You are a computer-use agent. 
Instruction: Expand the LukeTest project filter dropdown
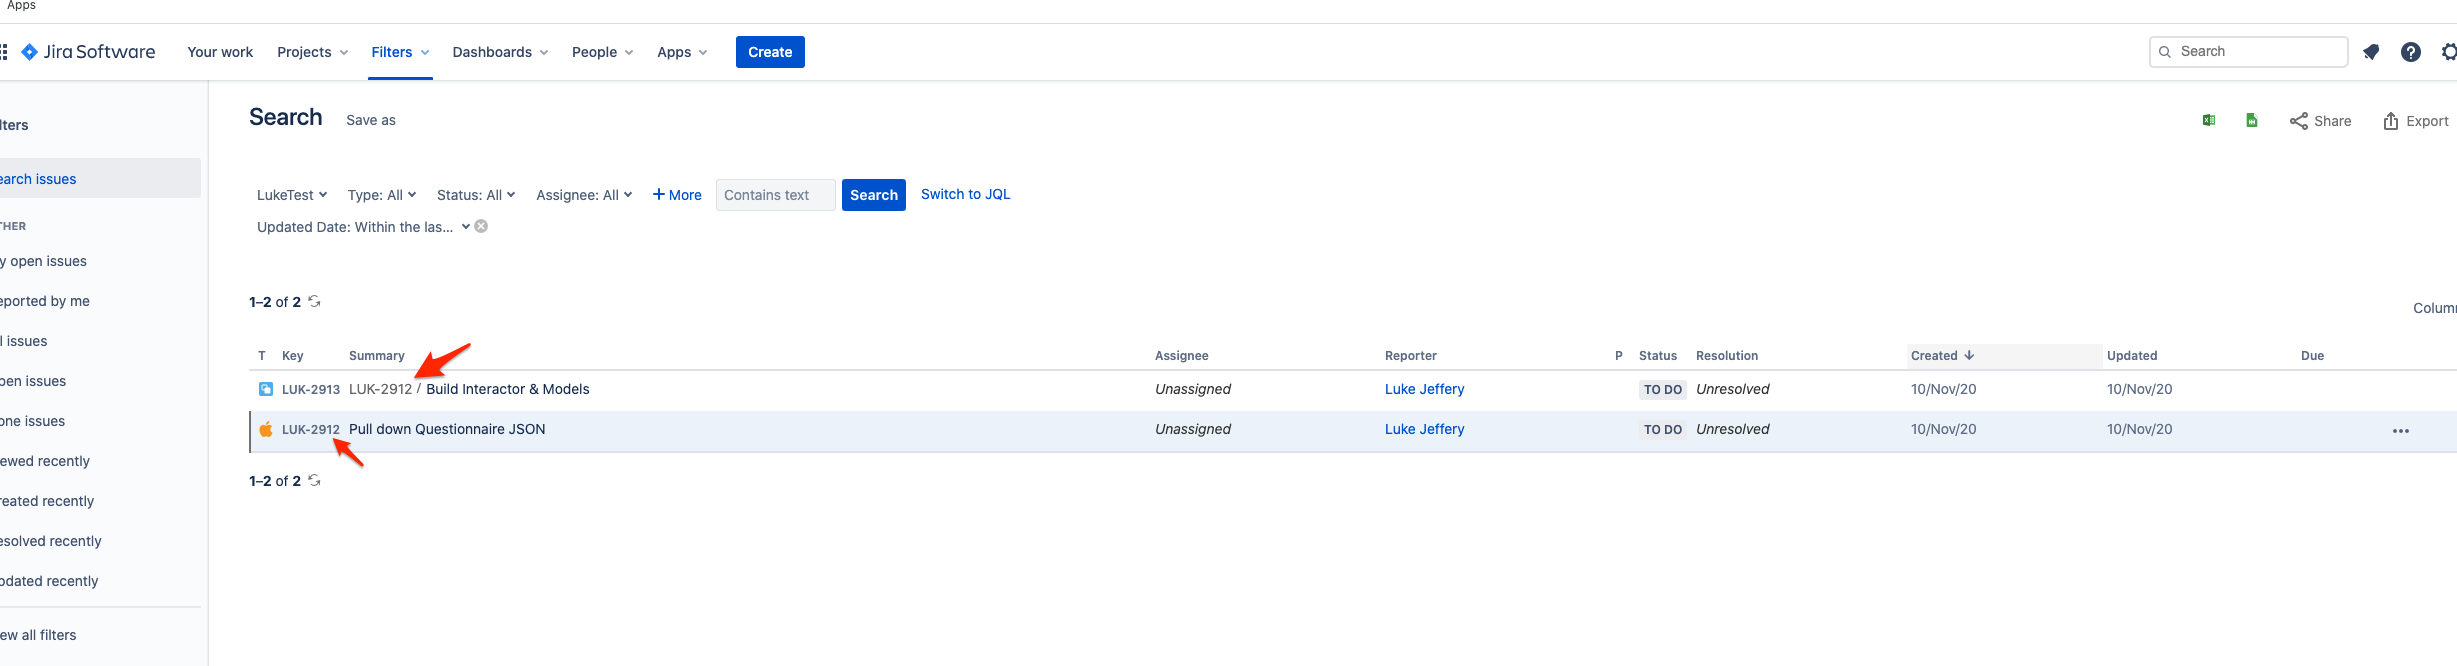tap(292, 195)
